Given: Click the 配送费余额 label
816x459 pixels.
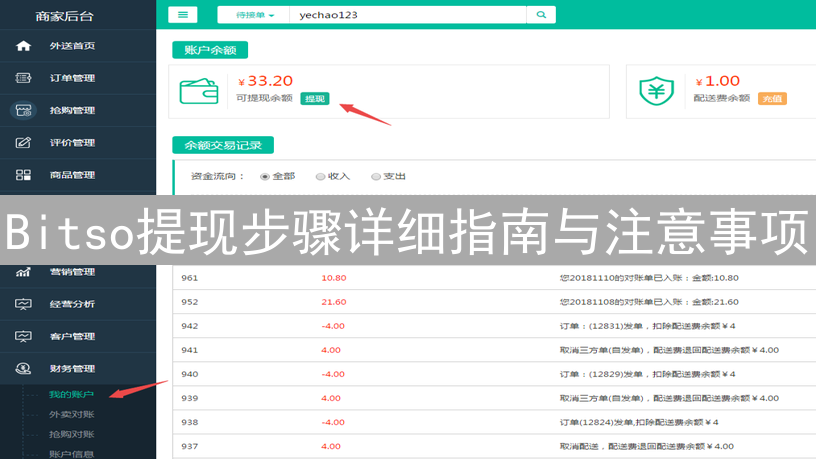Looking at the screenshot, I should click(x=721, y=98).
